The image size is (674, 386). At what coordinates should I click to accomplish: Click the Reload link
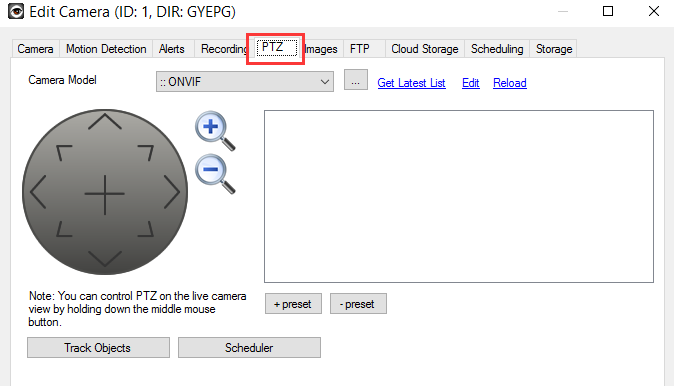[x=509, y=83]
